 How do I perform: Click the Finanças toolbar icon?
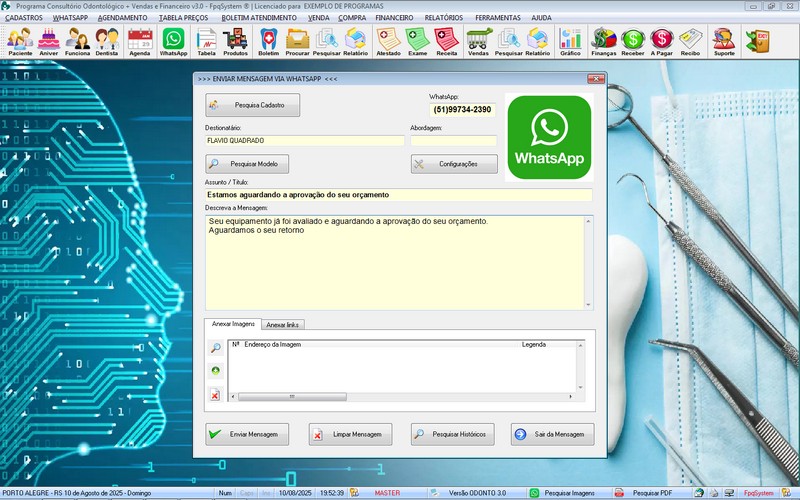click(x=604, y=40)
